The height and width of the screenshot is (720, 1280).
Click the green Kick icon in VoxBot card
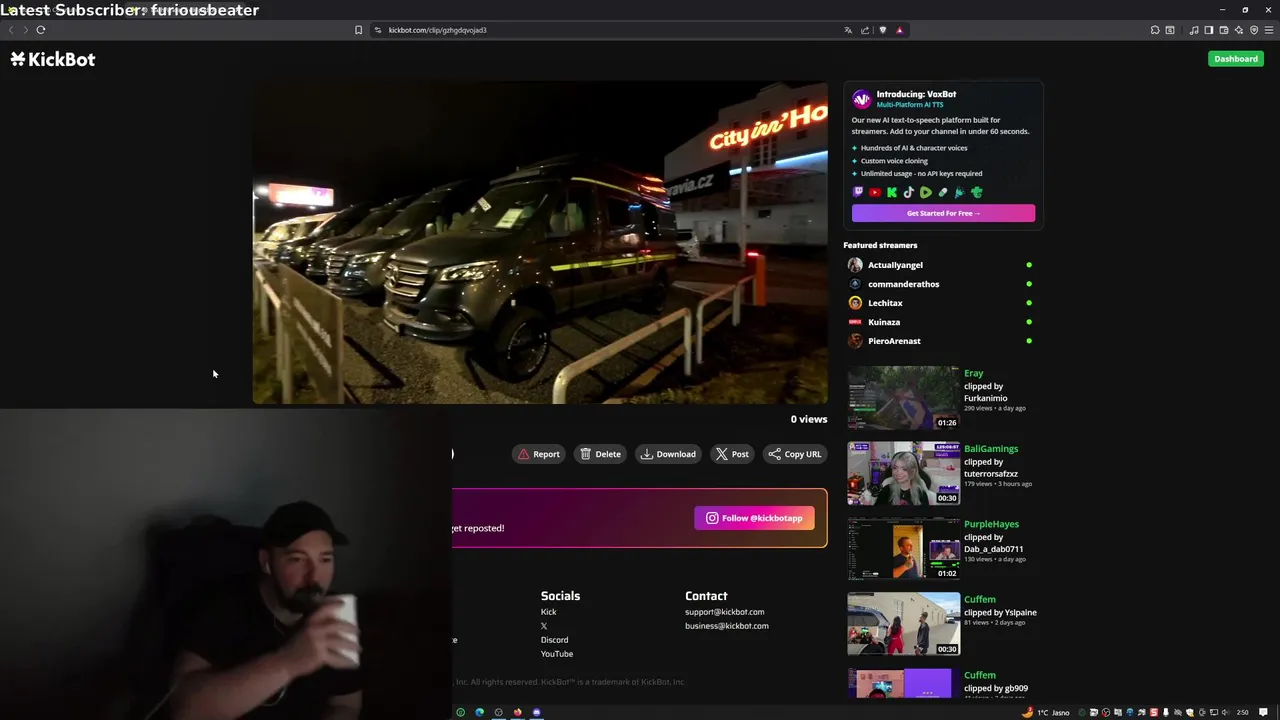tap(892, 192)
